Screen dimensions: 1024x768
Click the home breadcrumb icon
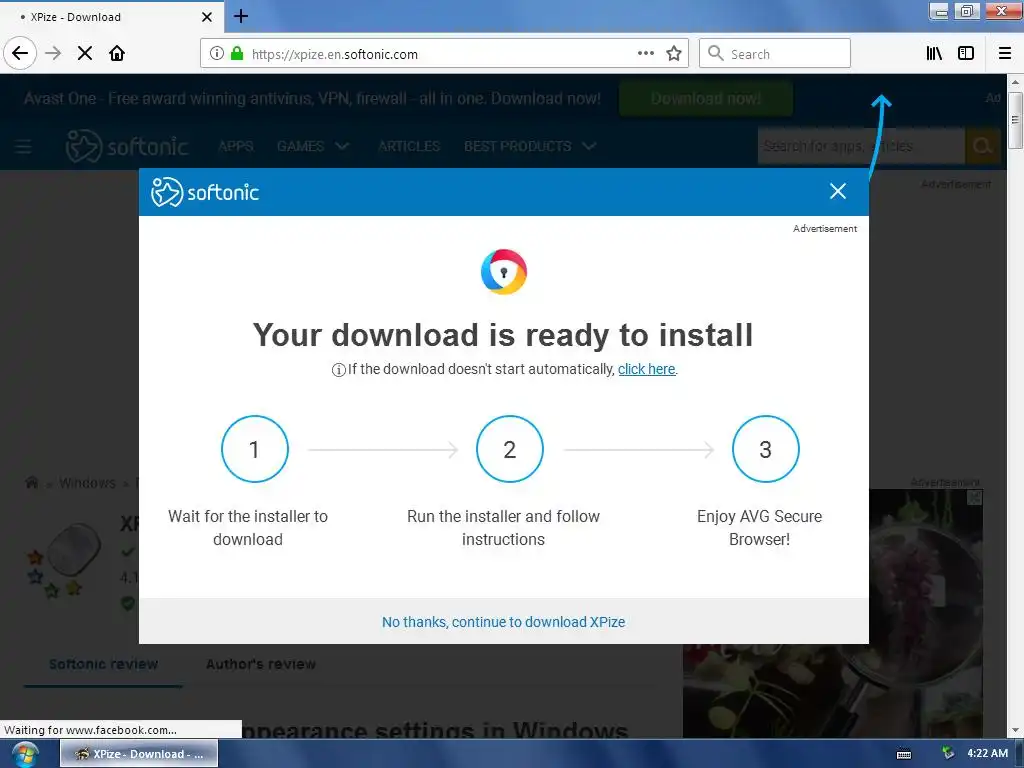pyautogui.click(x=31, y=483)
